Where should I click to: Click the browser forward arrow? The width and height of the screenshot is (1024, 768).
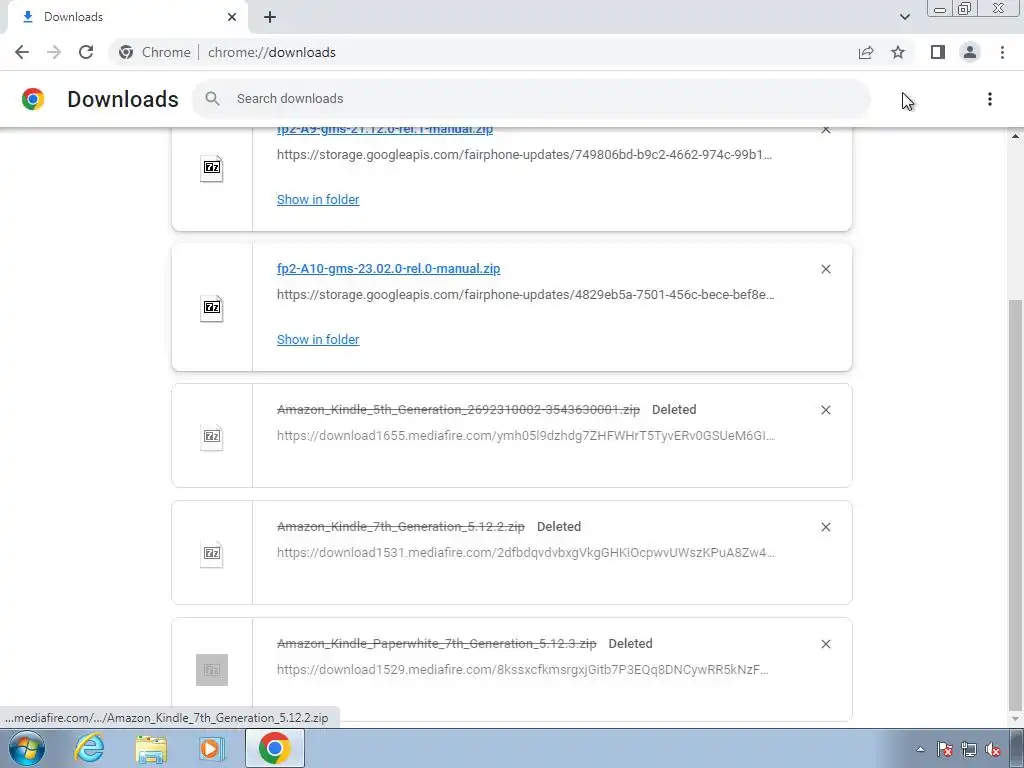(x=54, y=52)
